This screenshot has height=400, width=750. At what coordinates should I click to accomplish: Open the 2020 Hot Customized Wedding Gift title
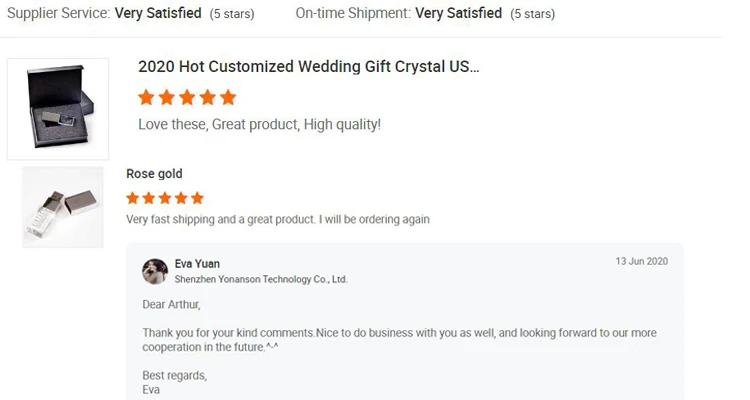tap(308, 67)
